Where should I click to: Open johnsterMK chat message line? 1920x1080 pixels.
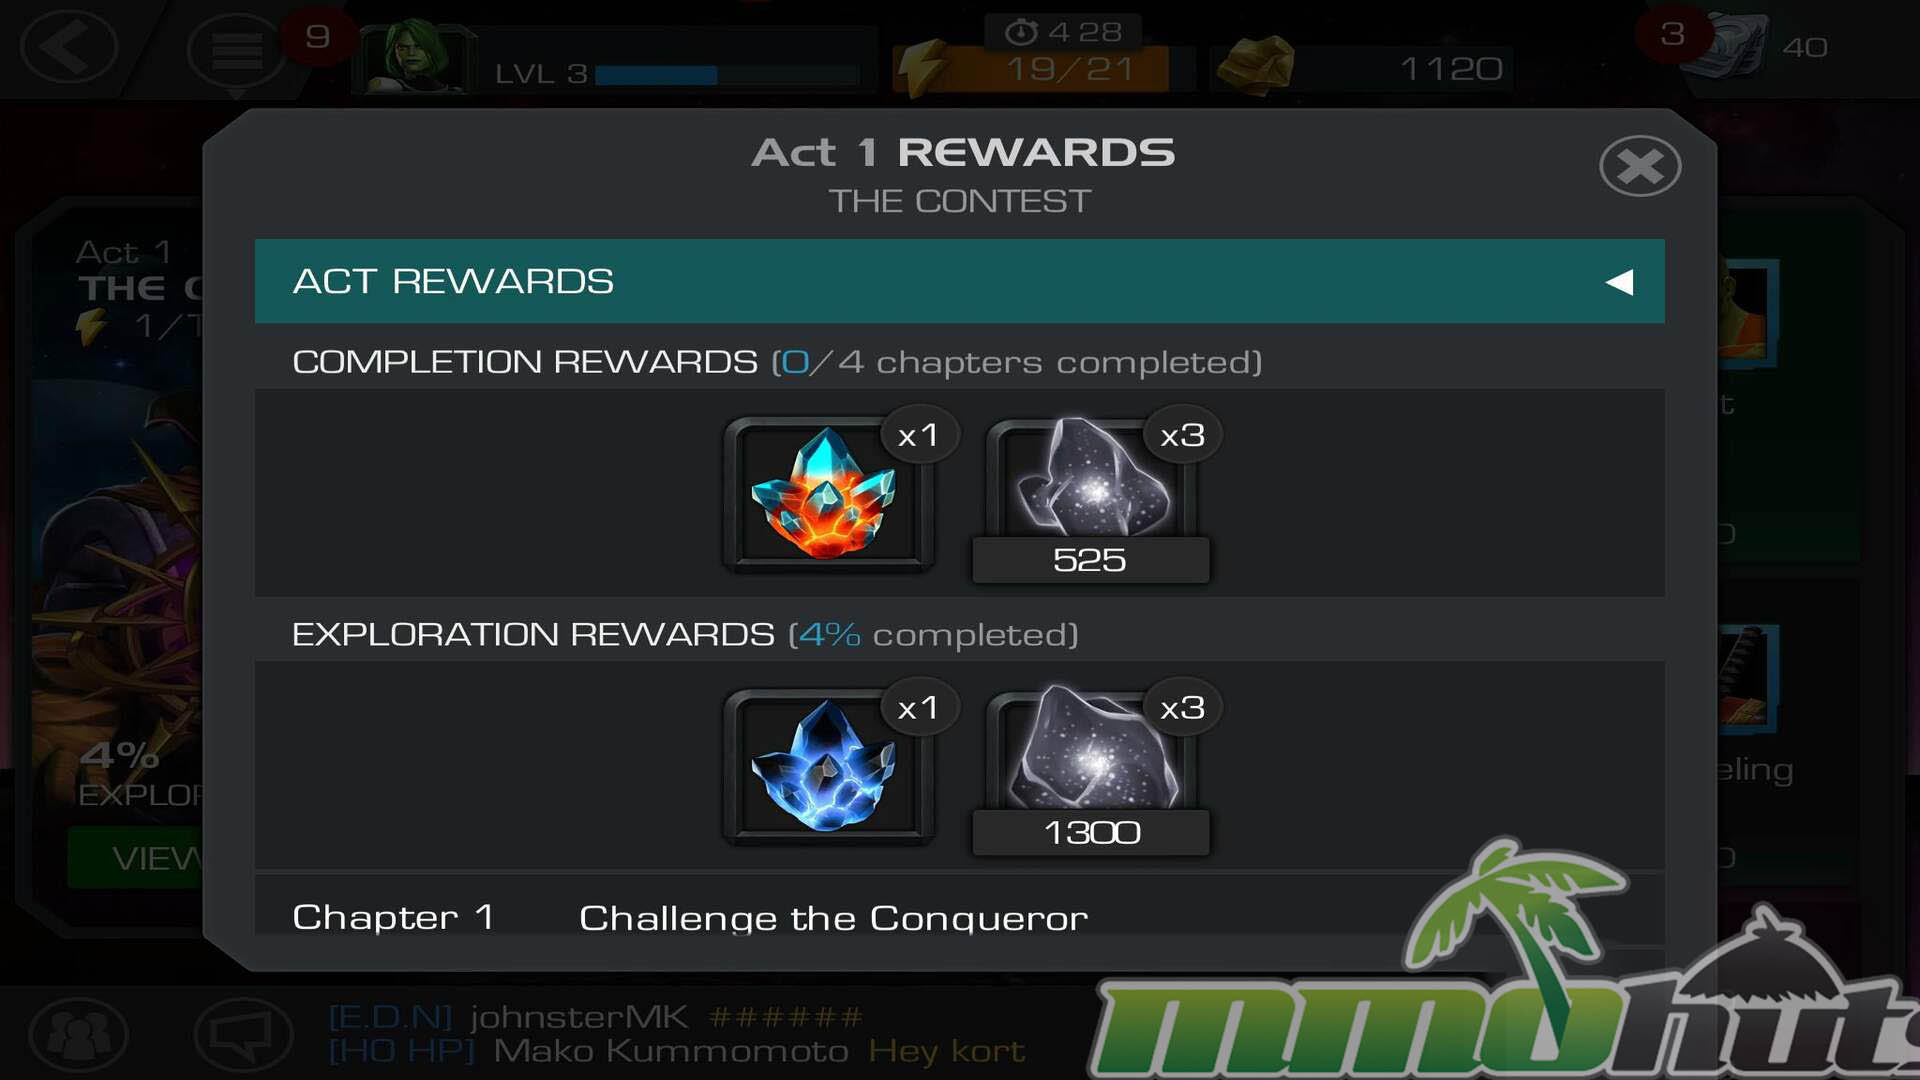click(x=596, y=1017)
